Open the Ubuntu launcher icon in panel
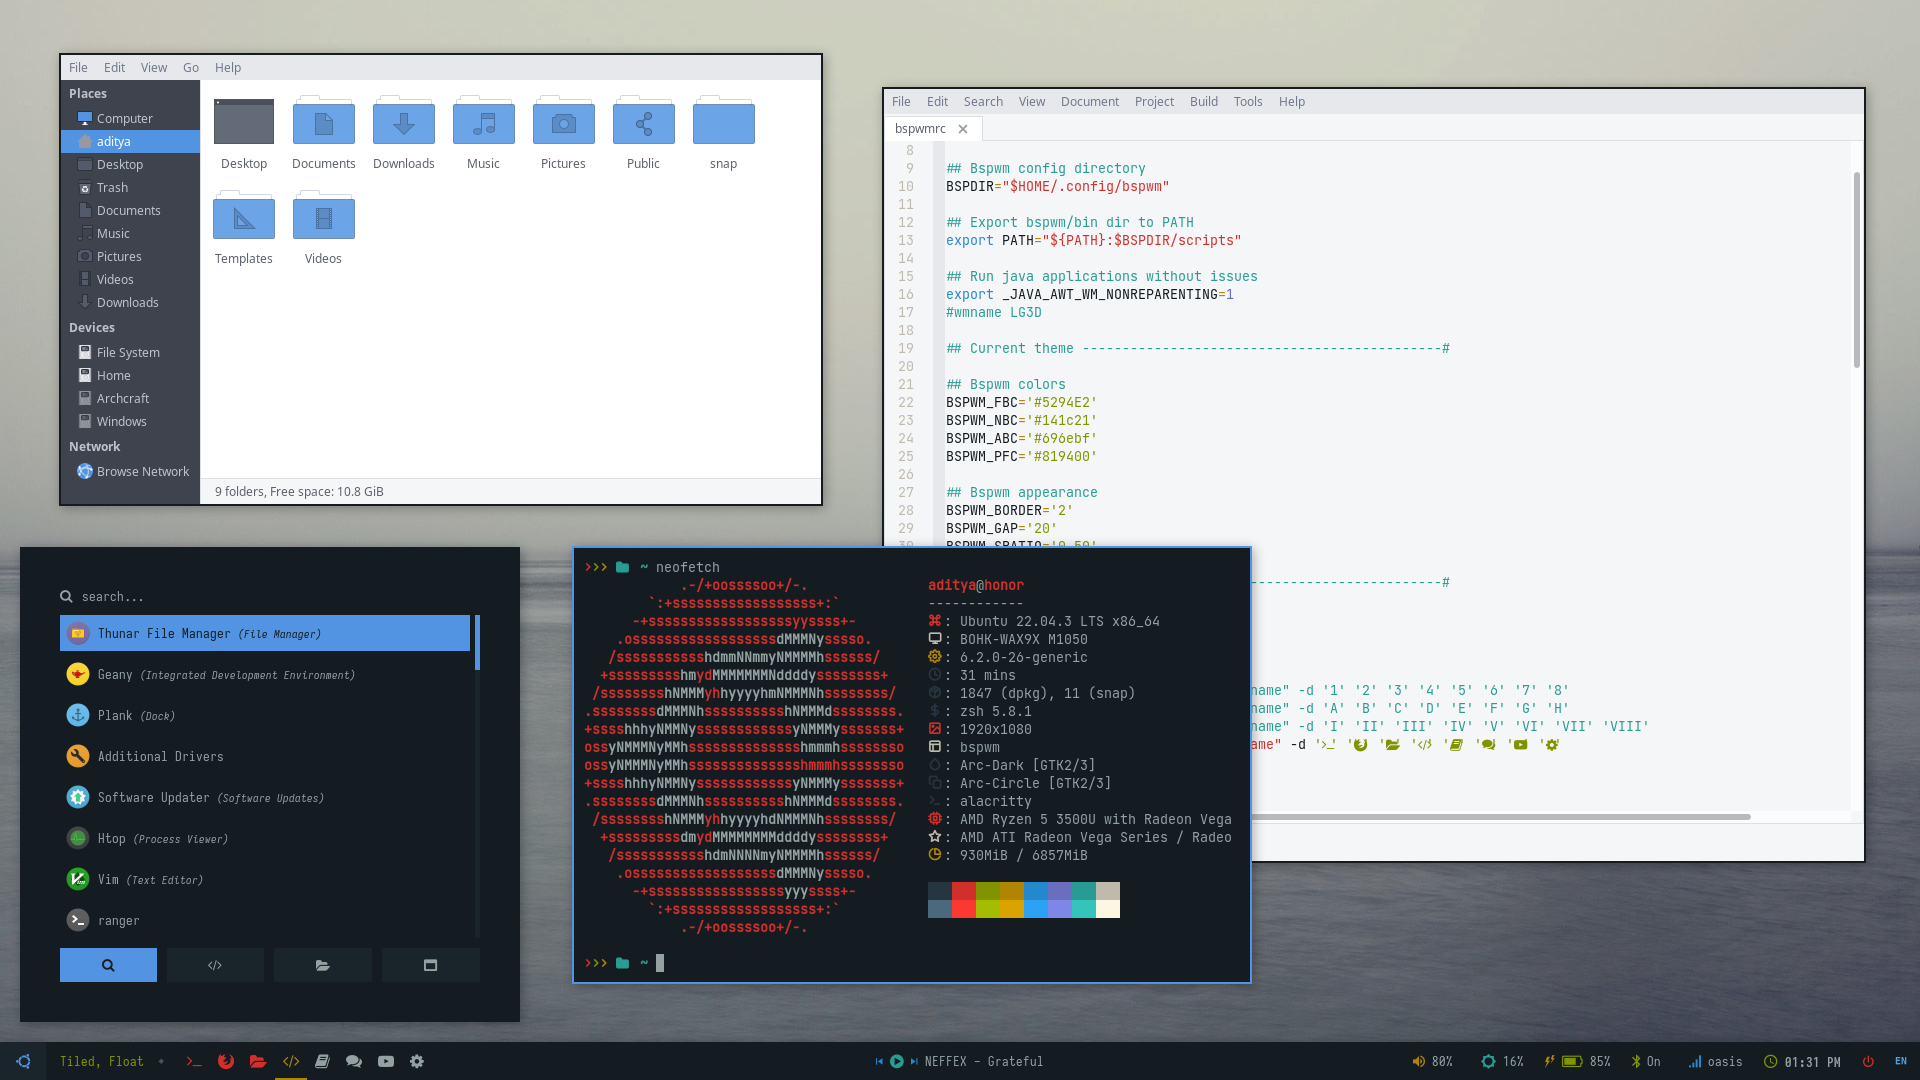This screenshot has width=1920, height=1080. click(x=23, y=1061)
